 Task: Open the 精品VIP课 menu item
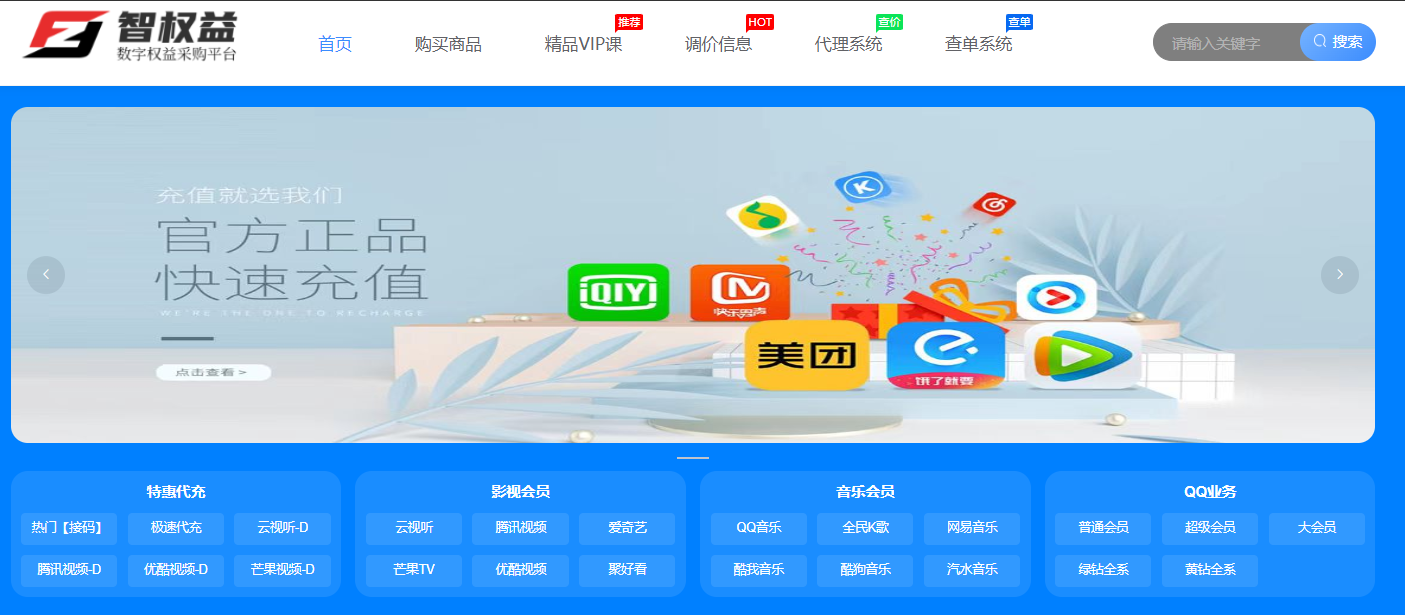(583, 44)
